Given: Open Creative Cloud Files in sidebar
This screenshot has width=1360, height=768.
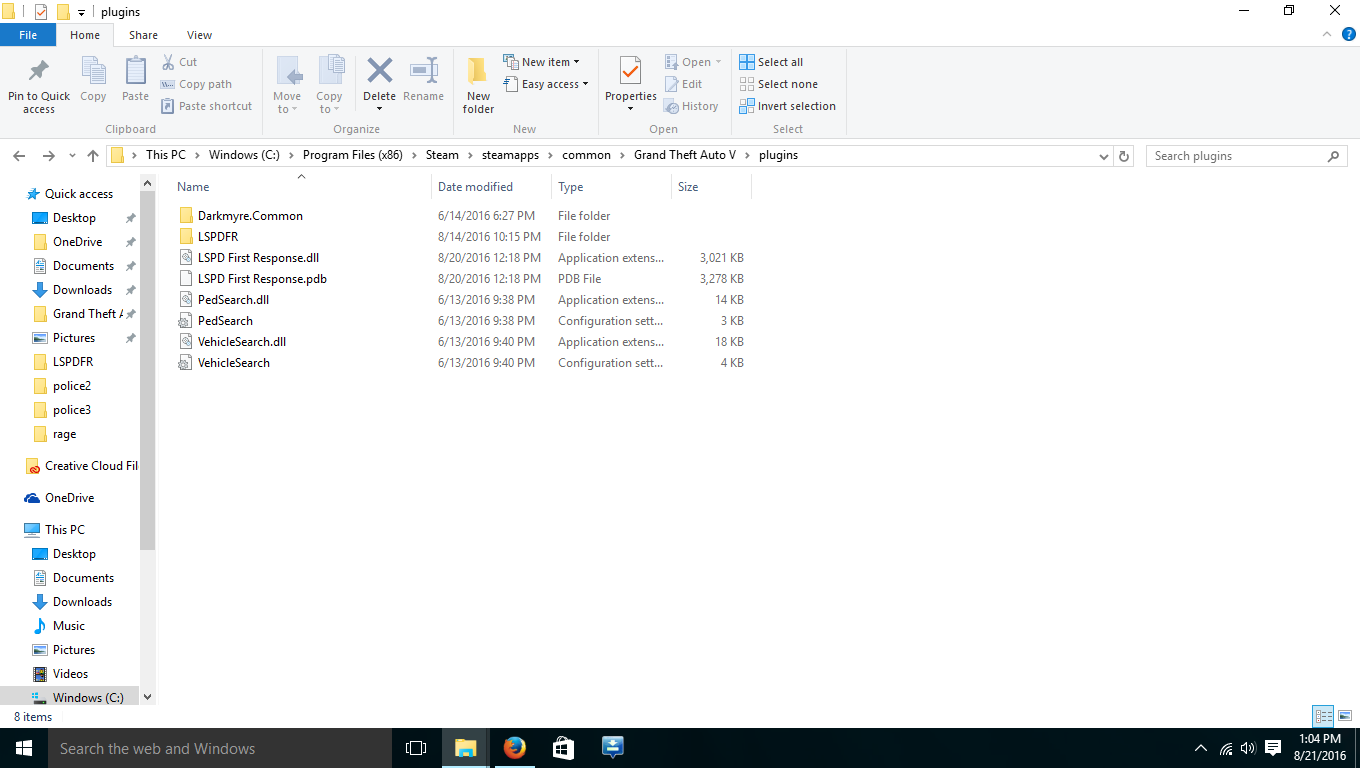Looking at the screenshot, I should [91, 466].
